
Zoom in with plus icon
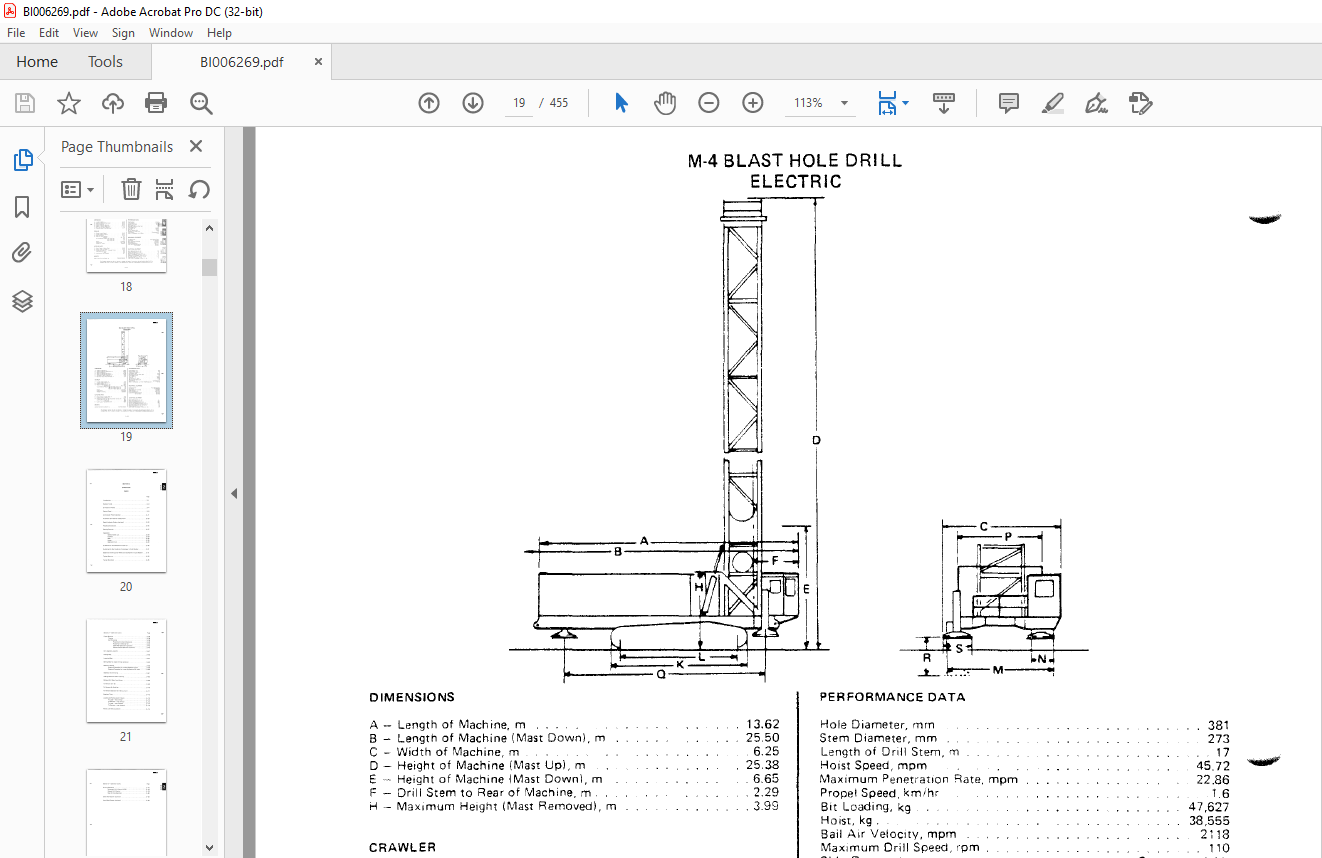coord(753,103)
